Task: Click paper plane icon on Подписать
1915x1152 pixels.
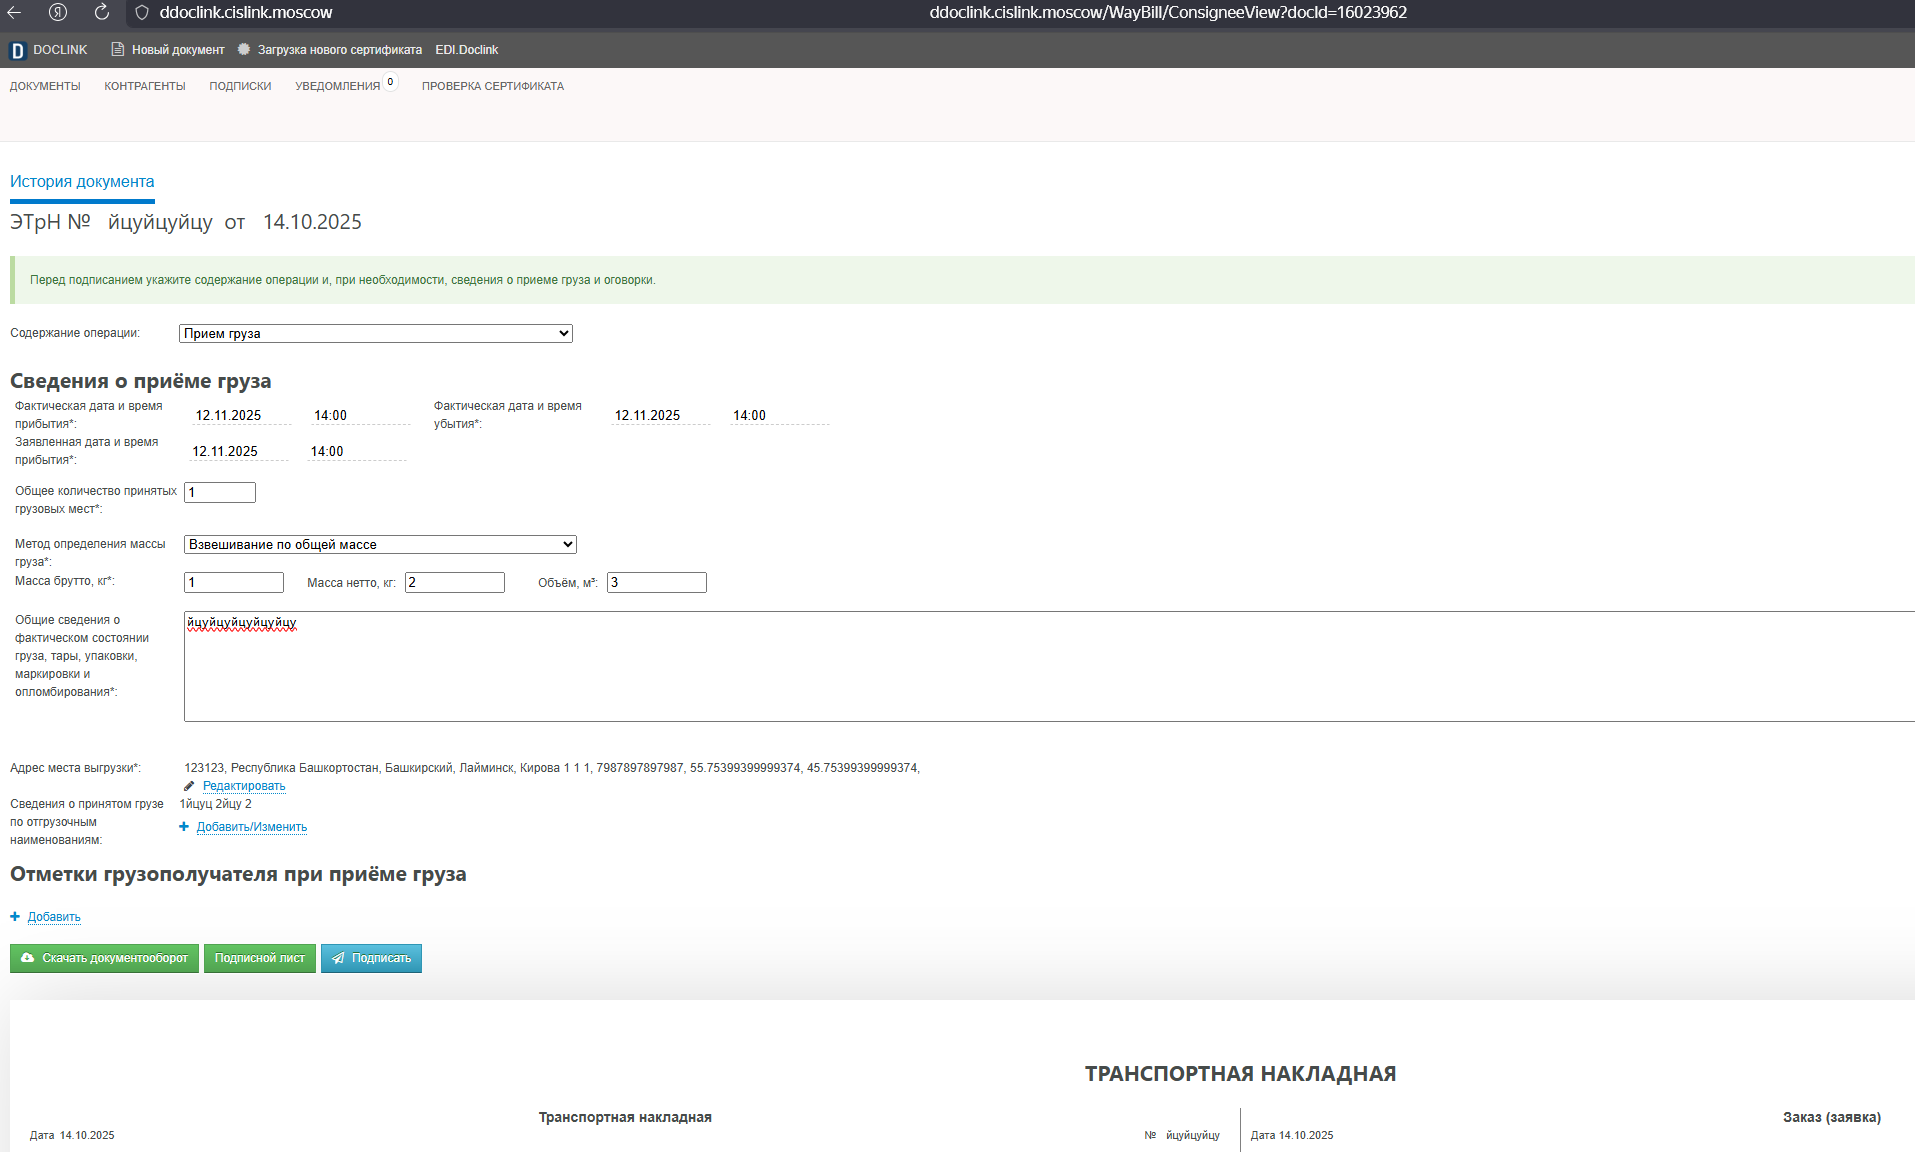Action: tap(339, 958)
